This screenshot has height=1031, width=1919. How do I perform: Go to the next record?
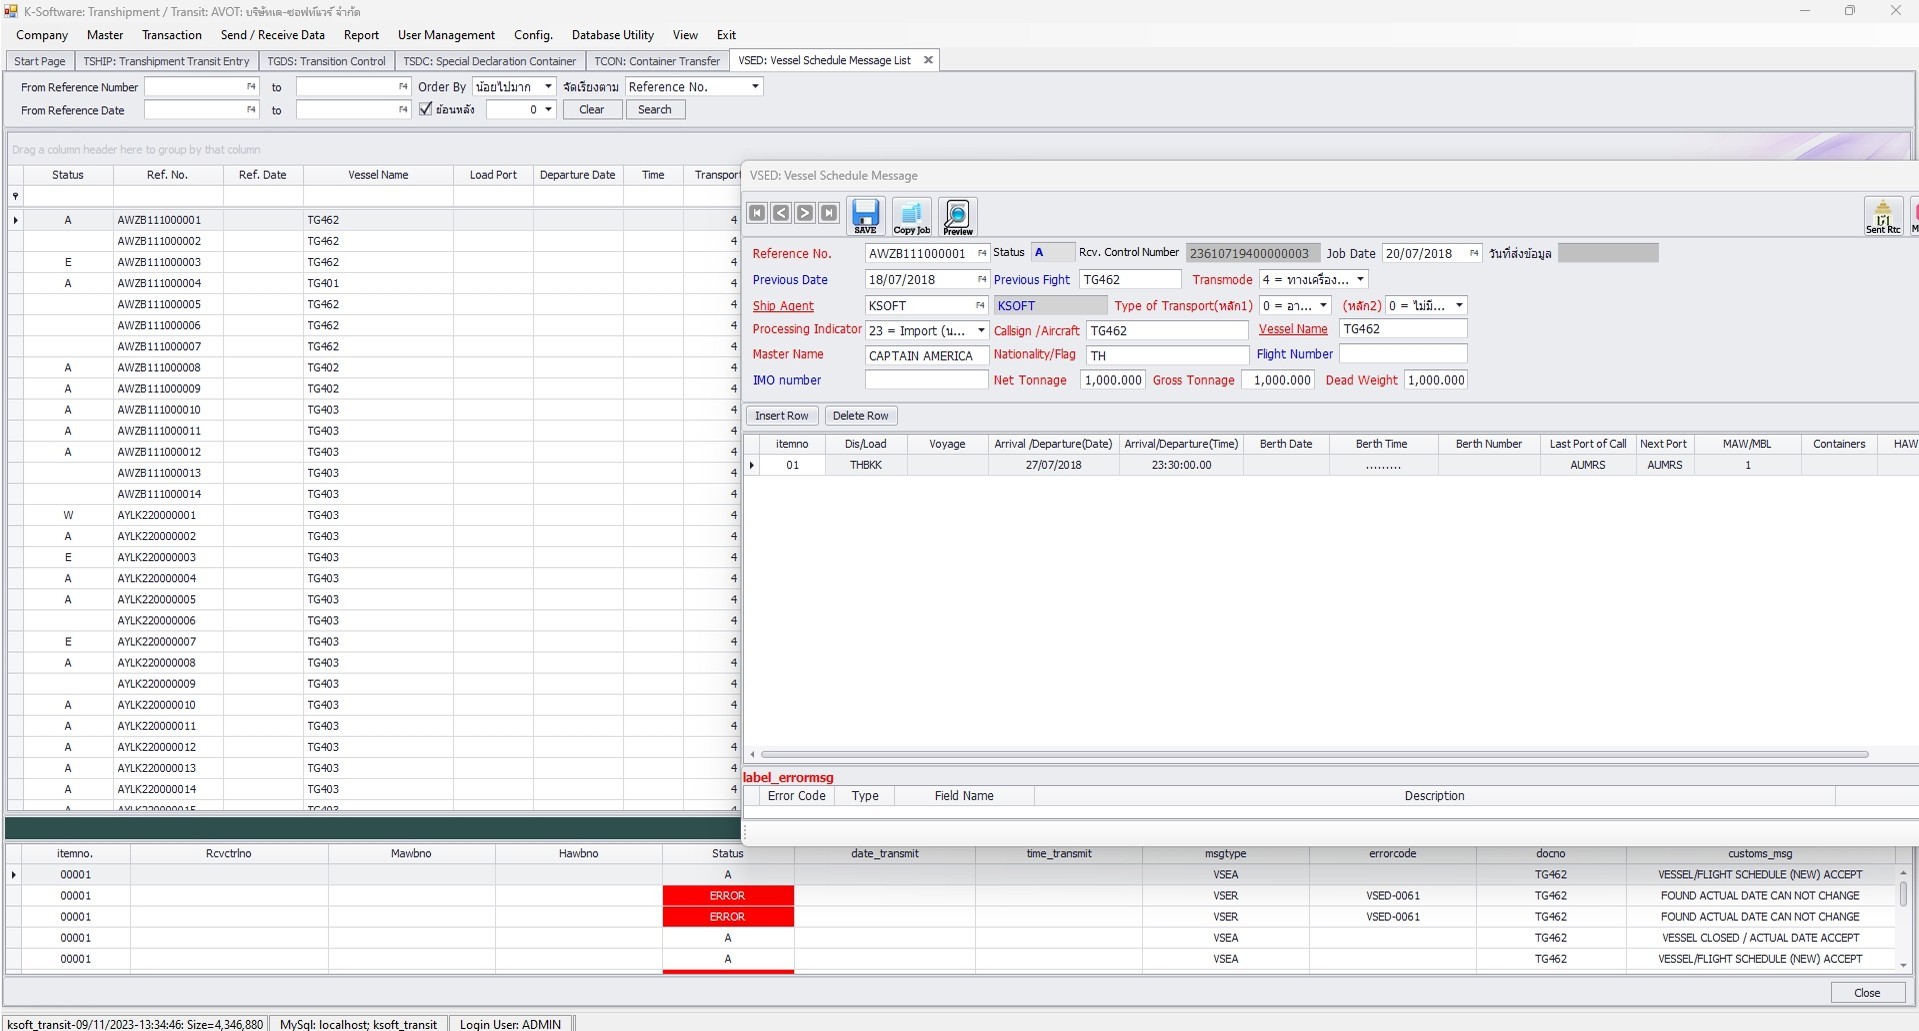[x=805, y=213]
